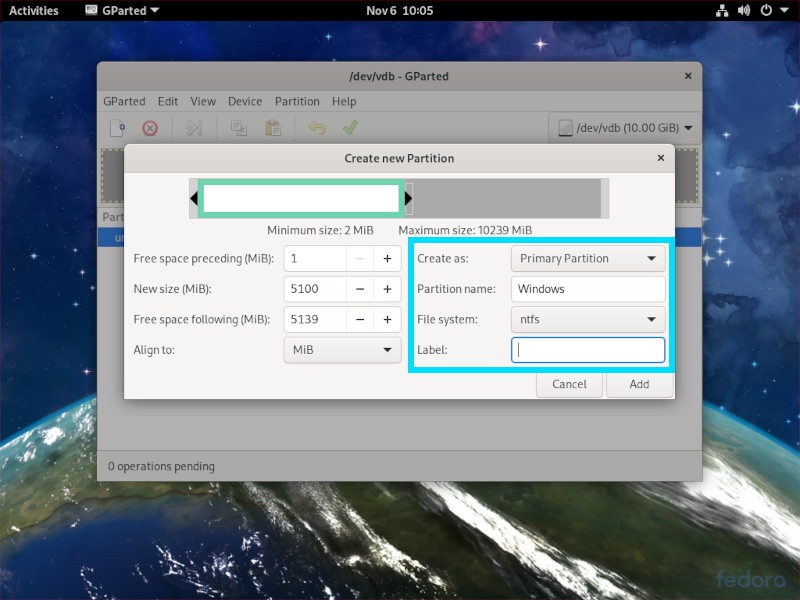Click the Undo operation arrow icon
The width and height of the screenshot is (800, 600).
318,128
